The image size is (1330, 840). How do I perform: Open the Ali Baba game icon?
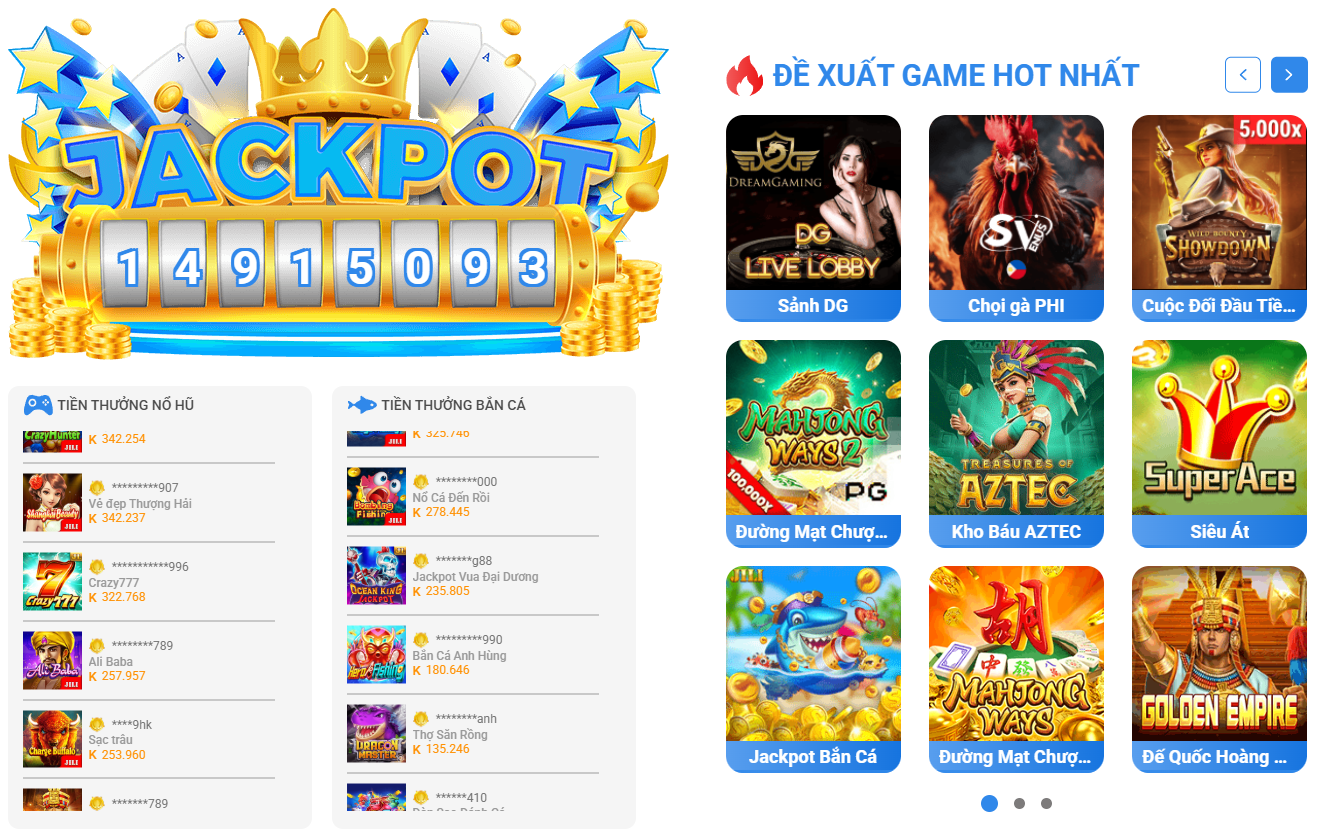click(52, 660)
